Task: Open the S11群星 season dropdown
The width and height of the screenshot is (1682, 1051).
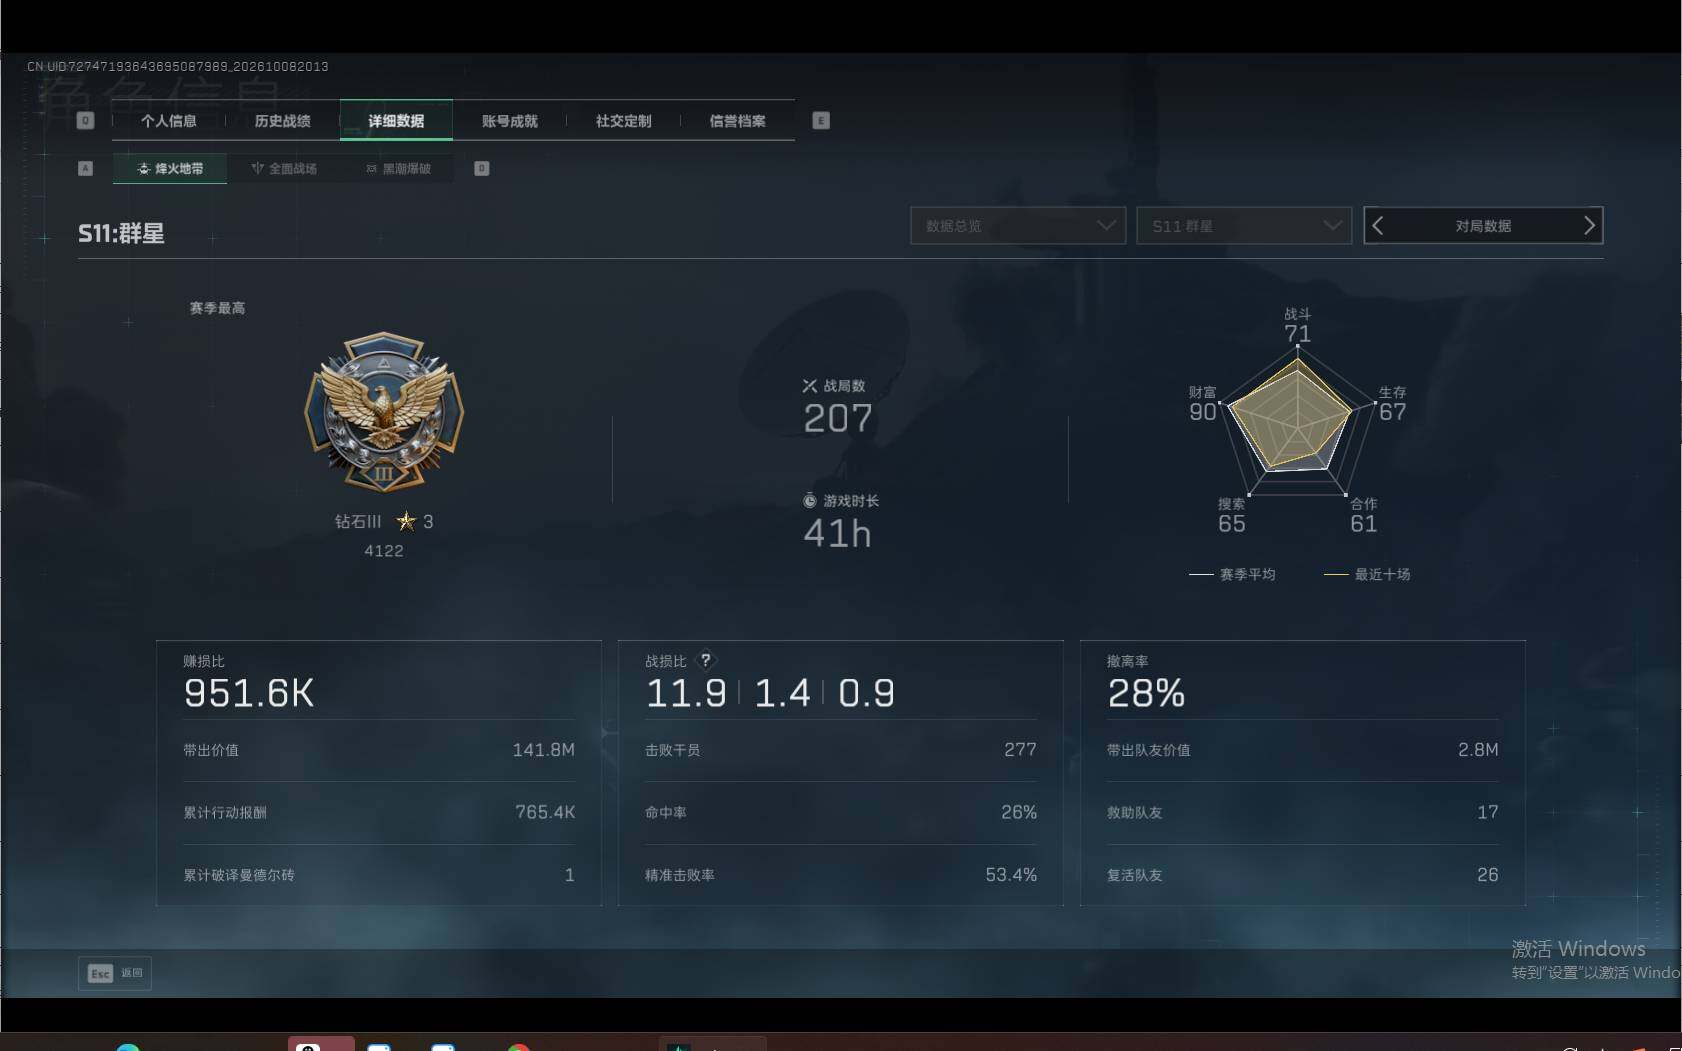Action: coord(1244,226)
